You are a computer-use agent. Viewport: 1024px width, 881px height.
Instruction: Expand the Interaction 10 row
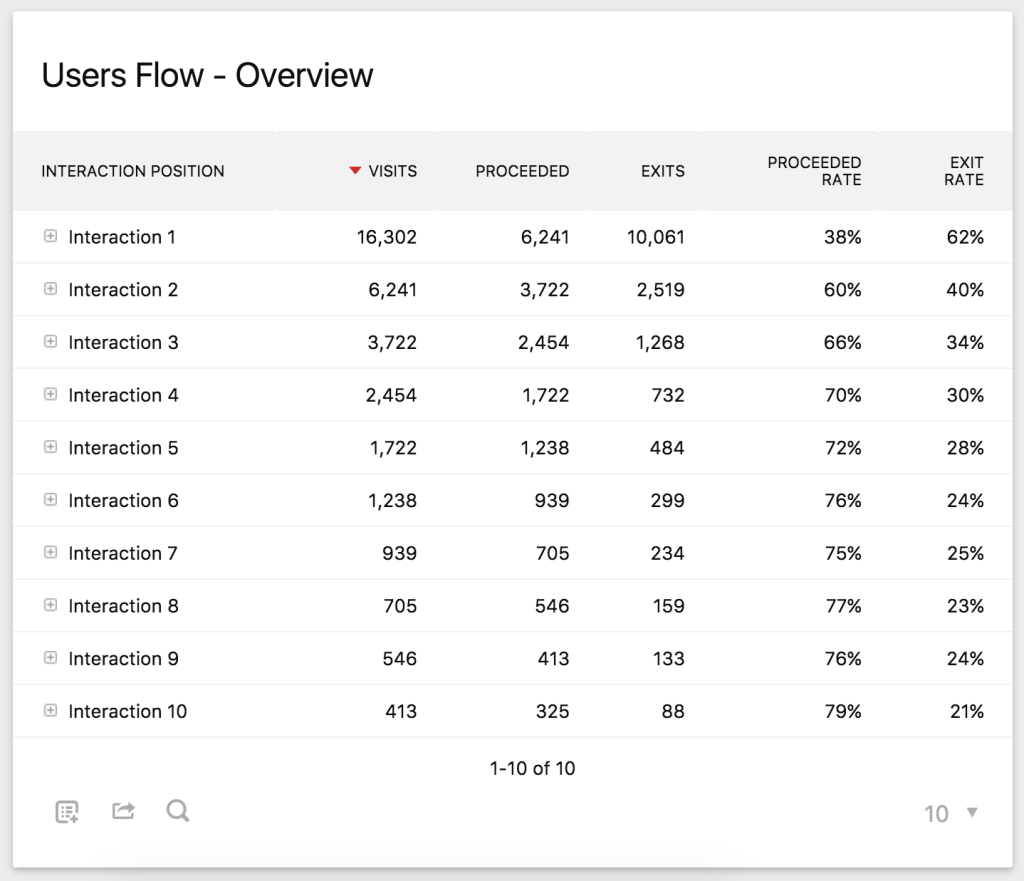50,711
